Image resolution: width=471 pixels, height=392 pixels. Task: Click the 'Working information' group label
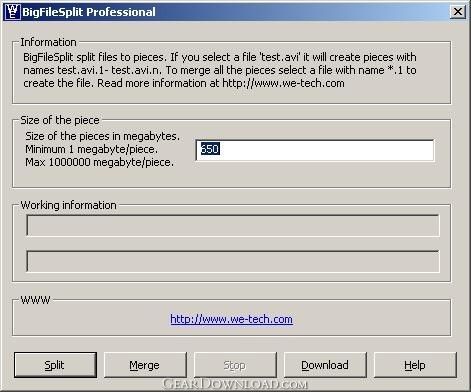point(68,205)
